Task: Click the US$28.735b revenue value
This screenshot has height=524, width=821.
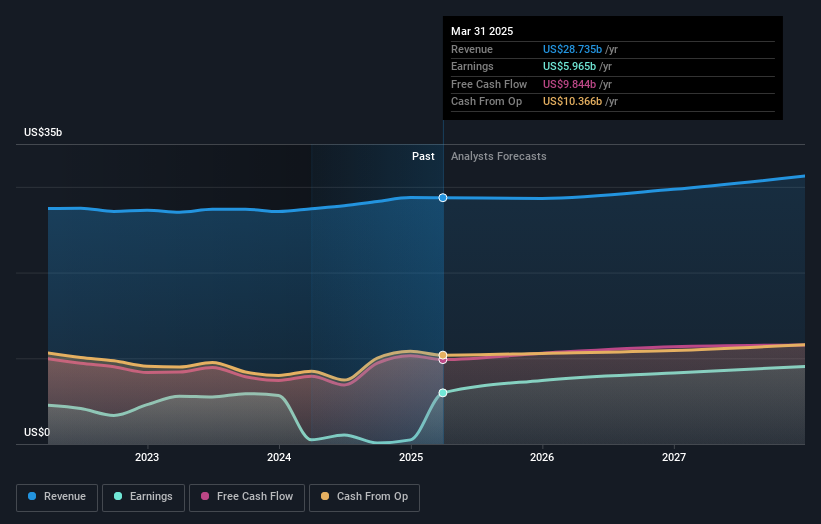Action: click(x=572, y=49)
